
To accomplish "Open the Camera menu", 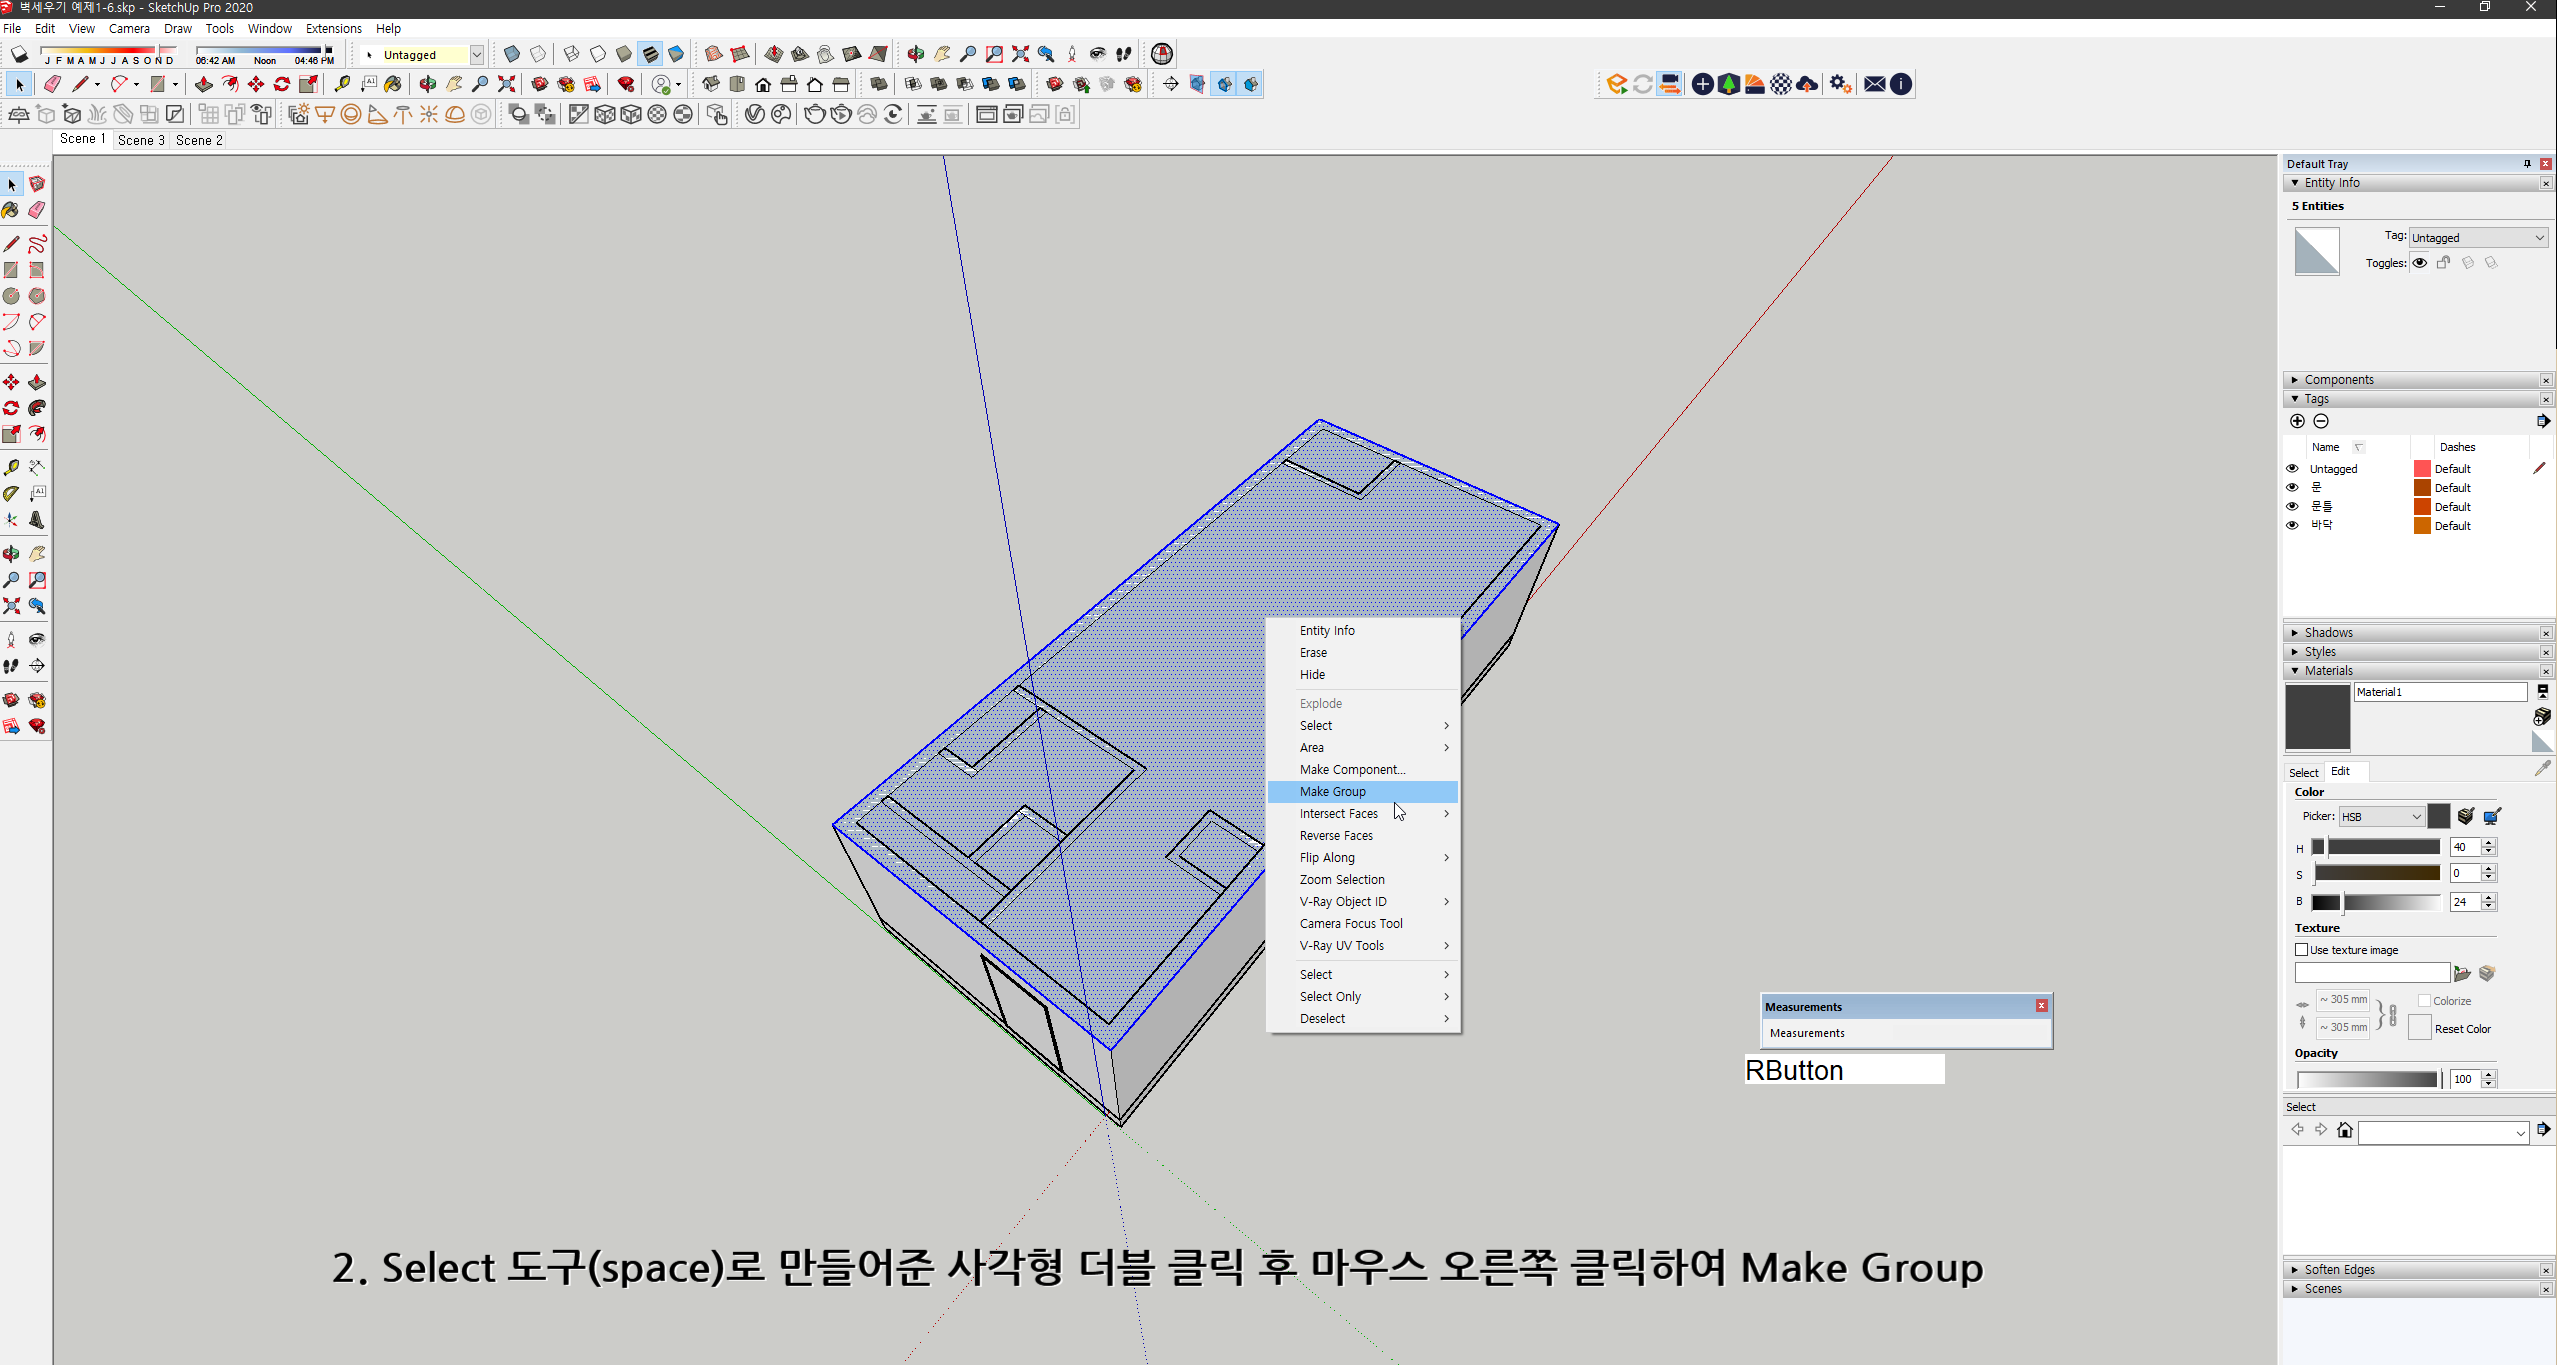I will (x=129, y=28).
